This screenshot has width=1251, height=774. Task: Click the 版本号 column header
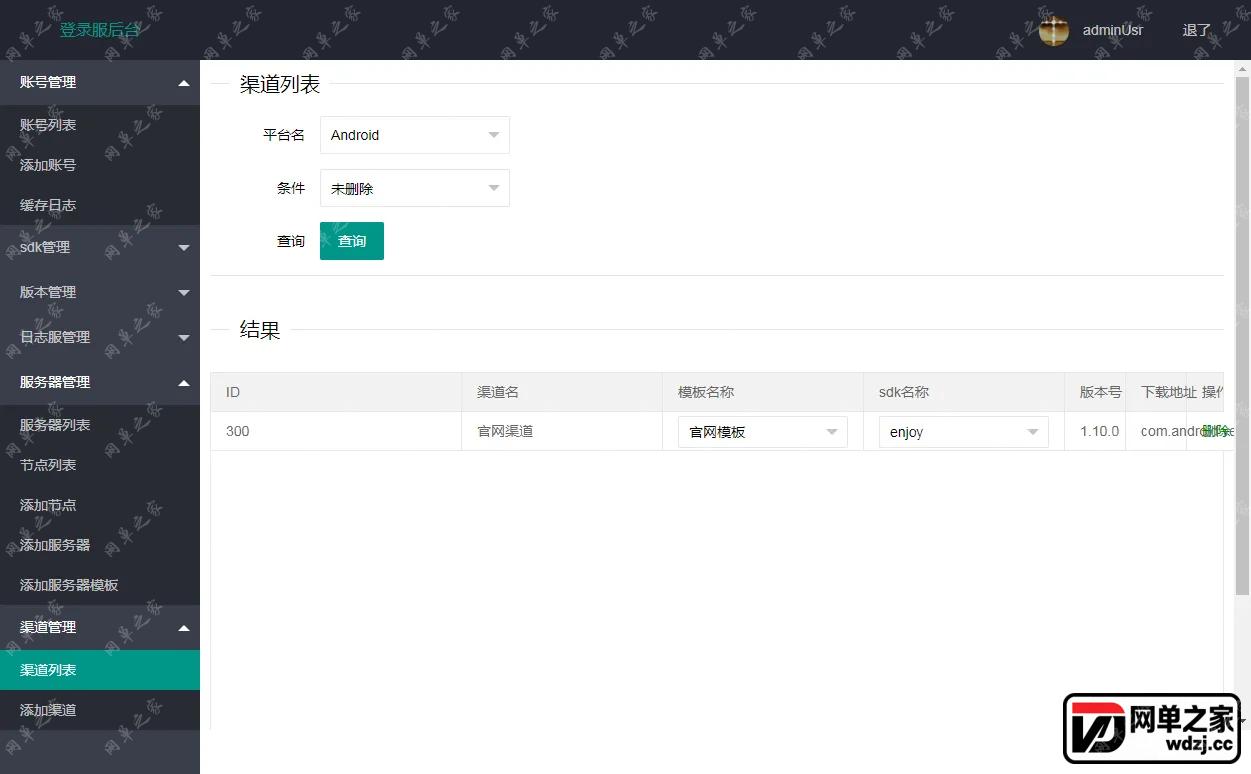(1095, 392)
